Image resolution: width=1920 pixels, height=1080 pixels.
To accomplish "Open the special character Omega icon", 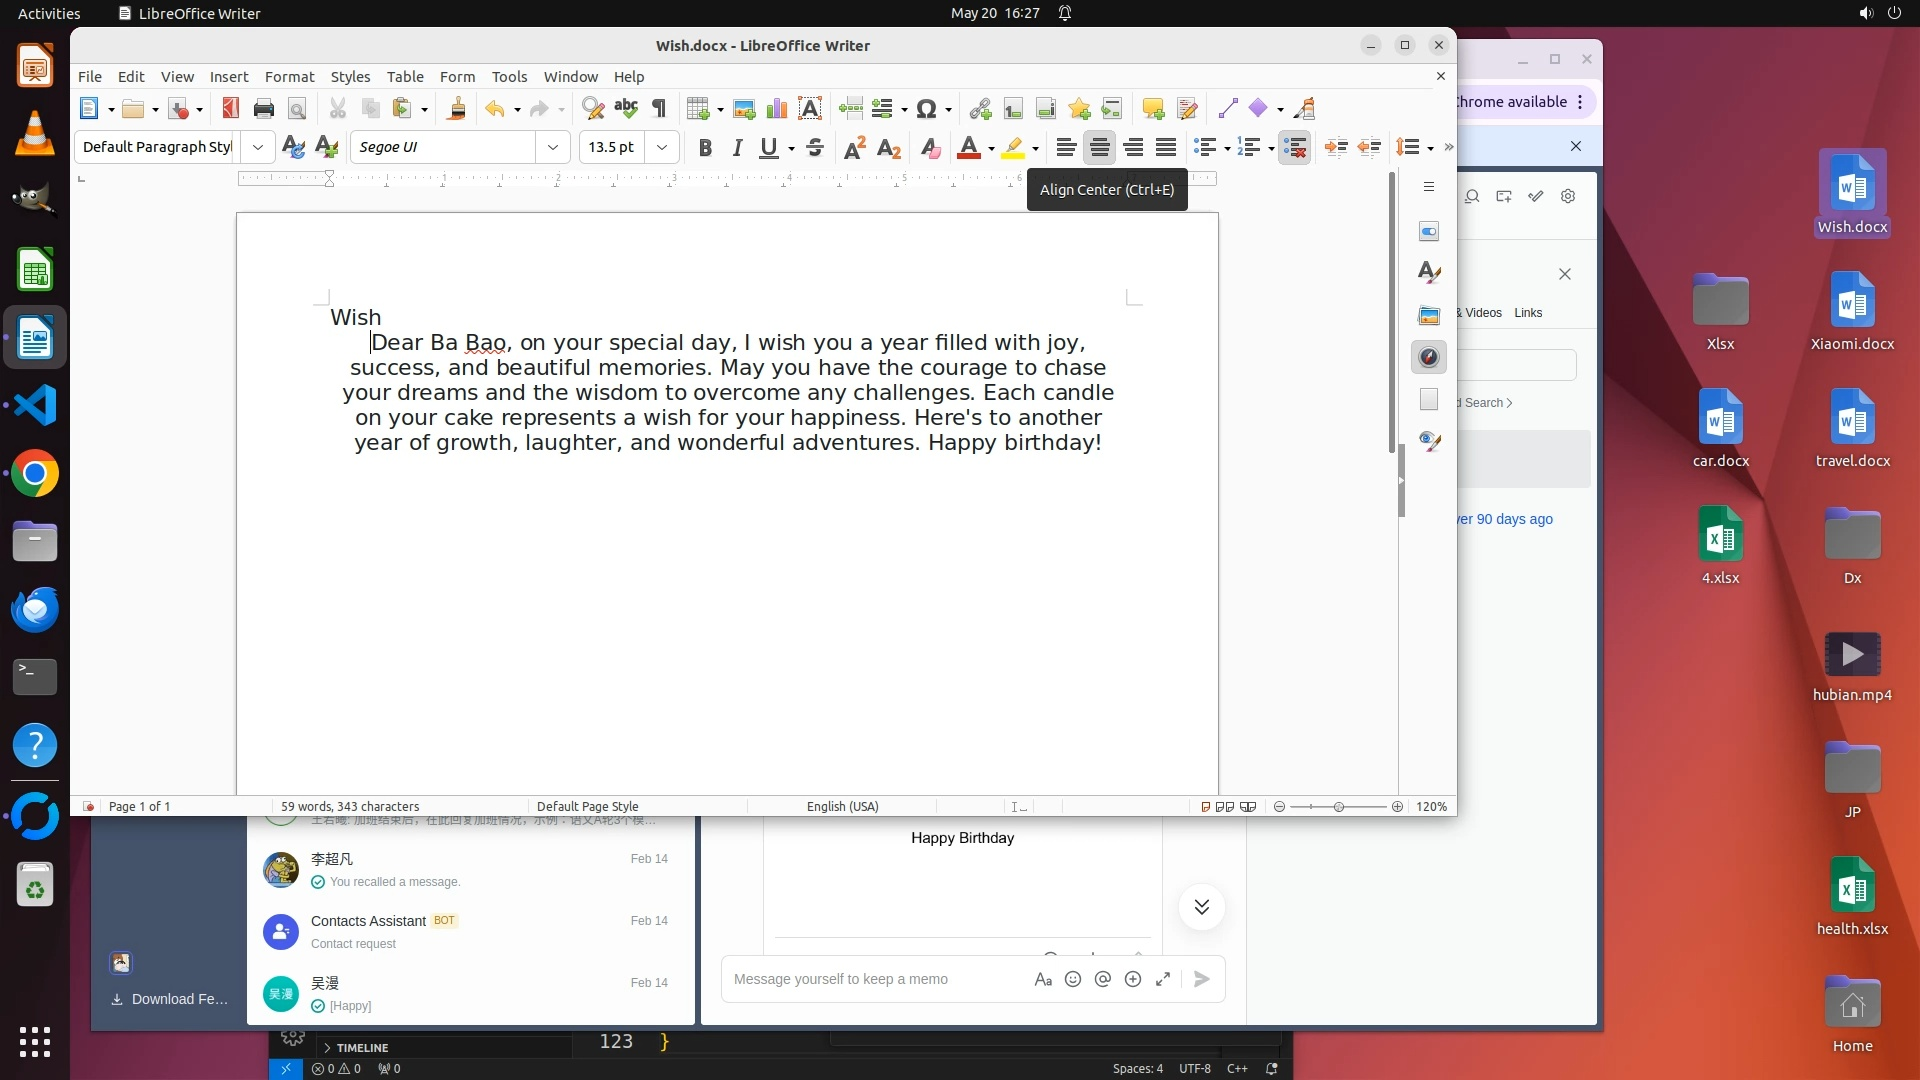I will point(926,109).
